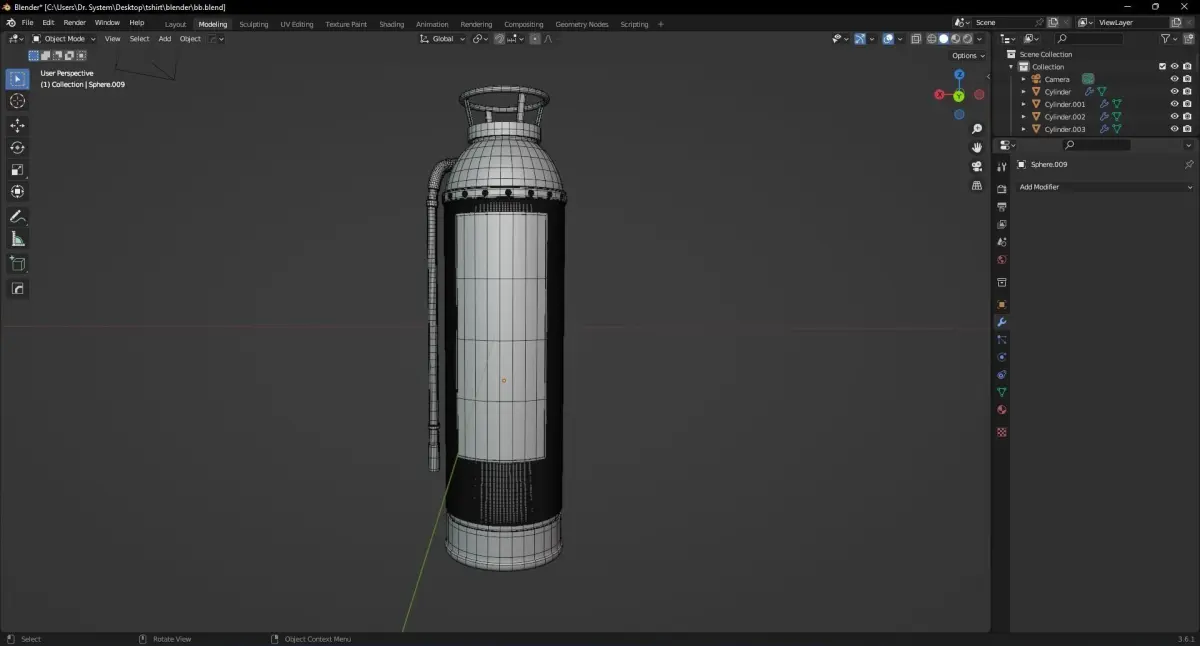The height and width of the screenshot is (646, 1200).
Task: Open the Tool properties tab
Action: [1001, 166]
